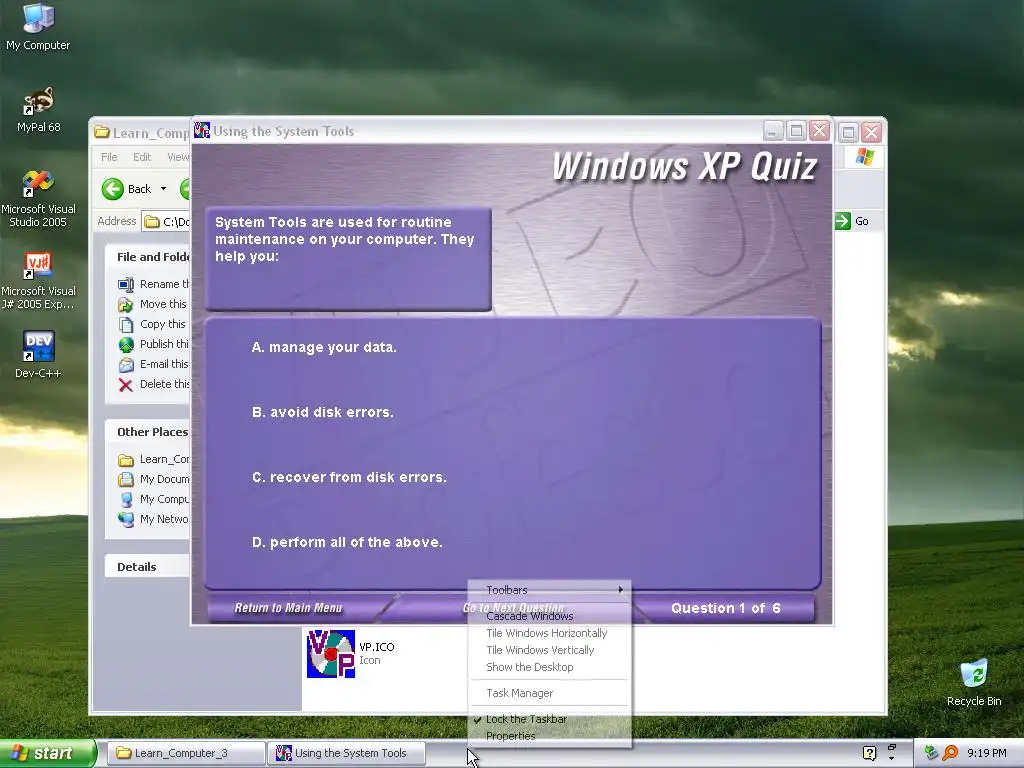The height and width of the screenshot is (768, 1024).
Task: Click orange magnifier system tray icon
Action: coord(950,754)
